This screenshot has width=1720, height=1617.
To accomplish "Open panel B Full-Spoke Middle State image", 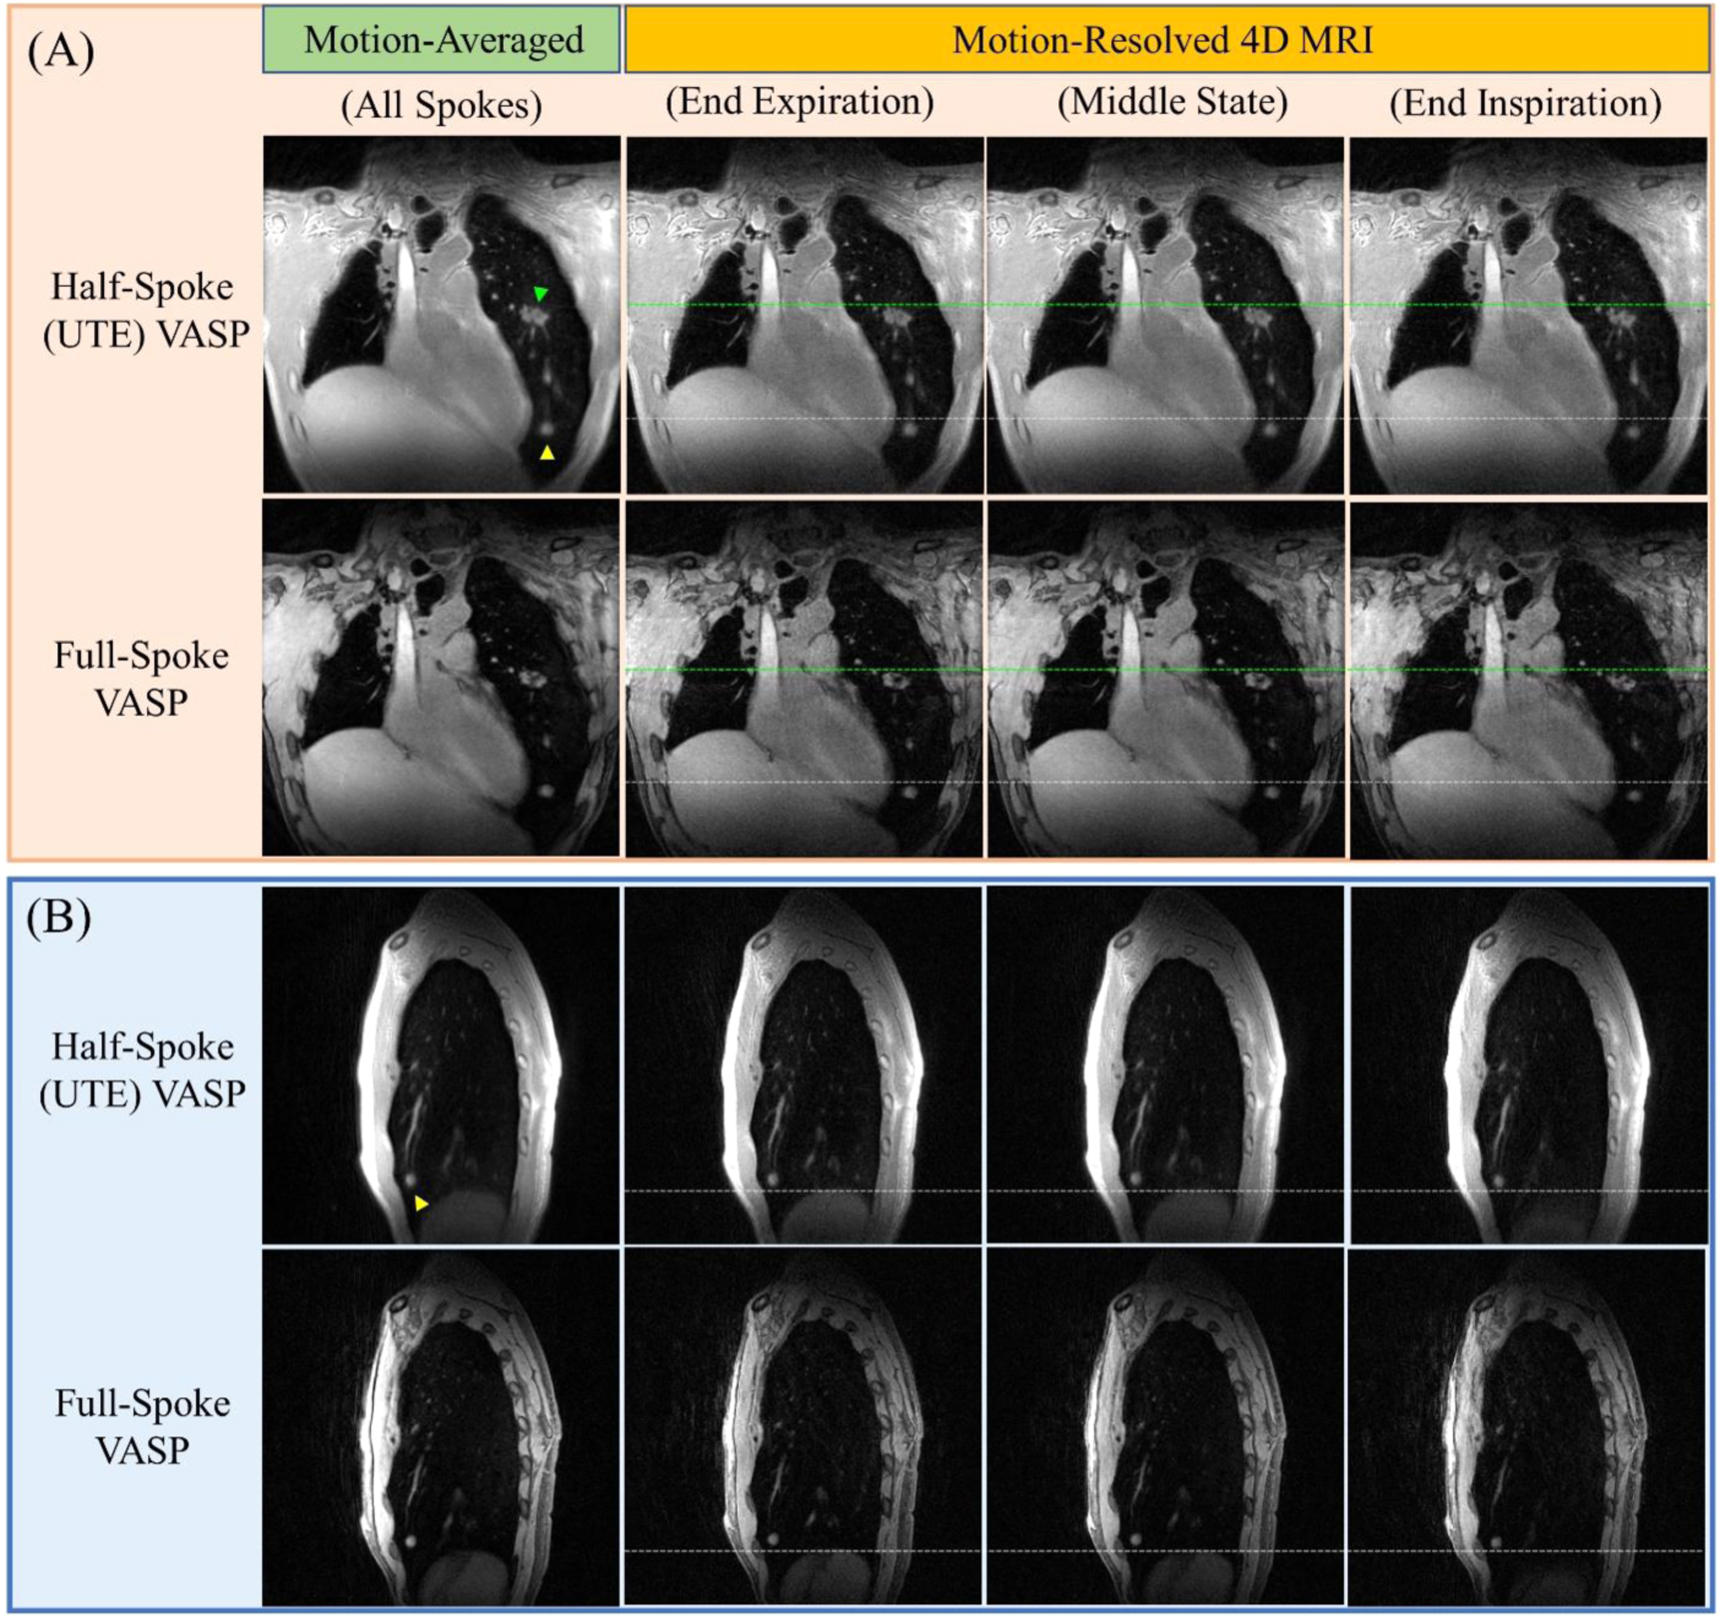I will tap(1166, 1427).
